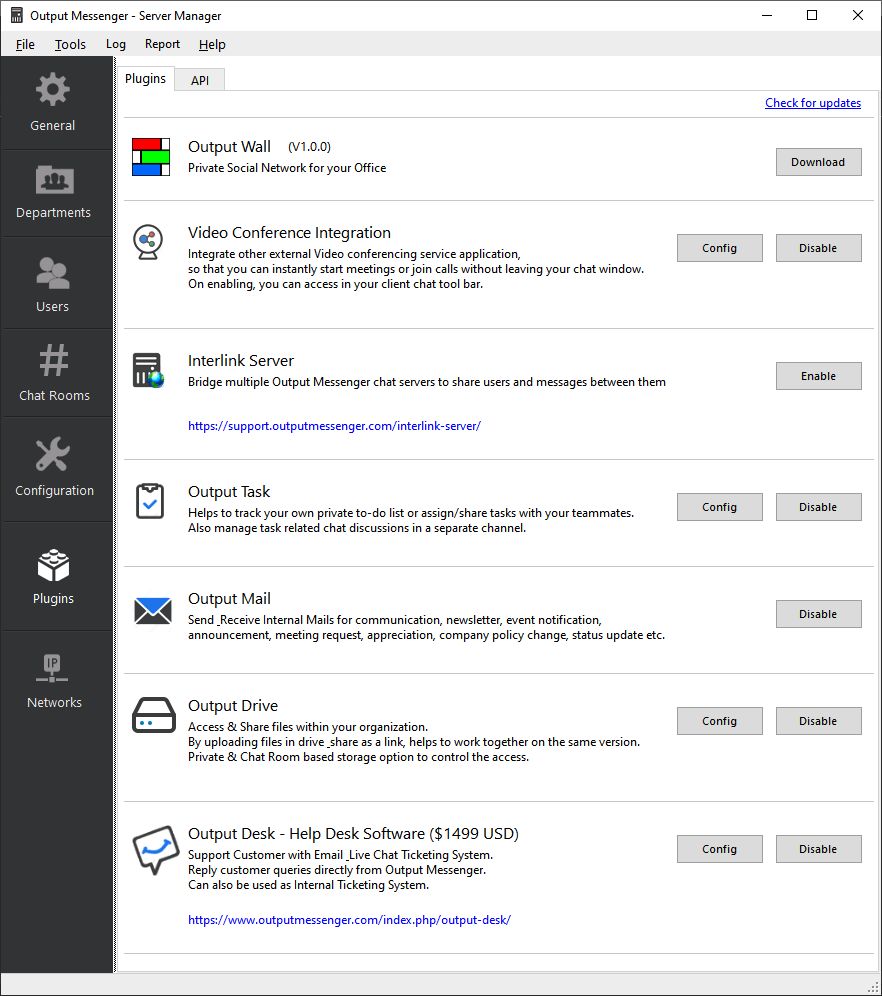
Task: Click the Output Mail envelope icon
Action: 152,611
